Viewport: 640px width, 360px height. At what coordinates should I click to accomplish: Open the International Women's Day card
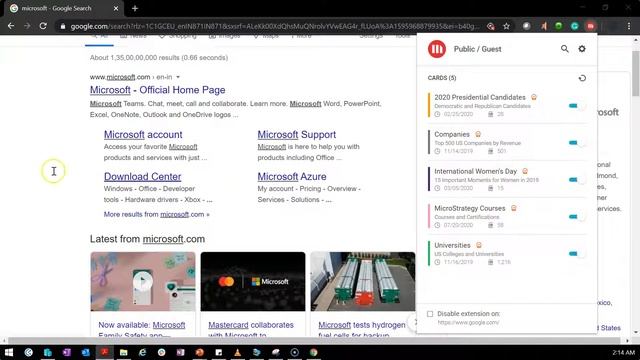pyautogui.click(x=507, y=179)
